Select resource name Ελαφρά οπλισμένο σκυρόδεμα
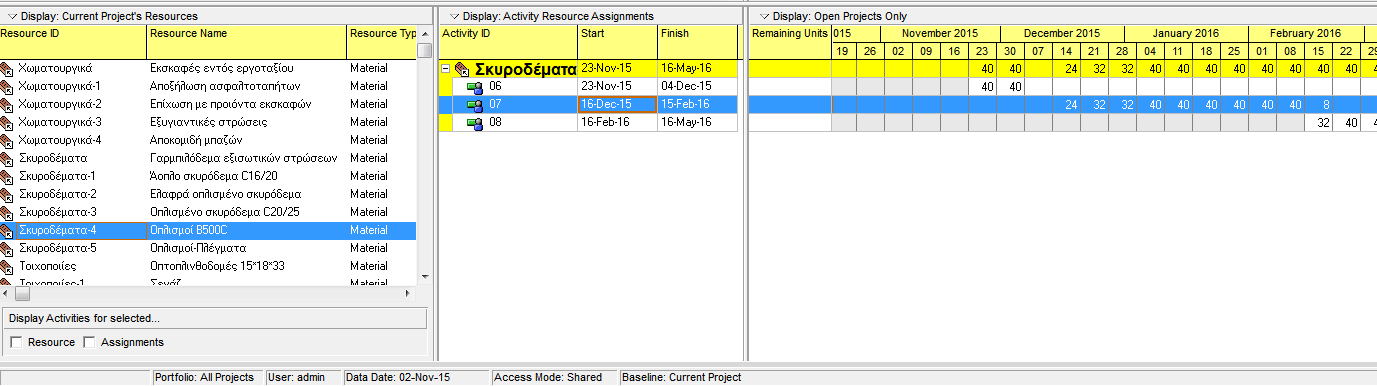The image size is (1377, 386). [225, 195]
